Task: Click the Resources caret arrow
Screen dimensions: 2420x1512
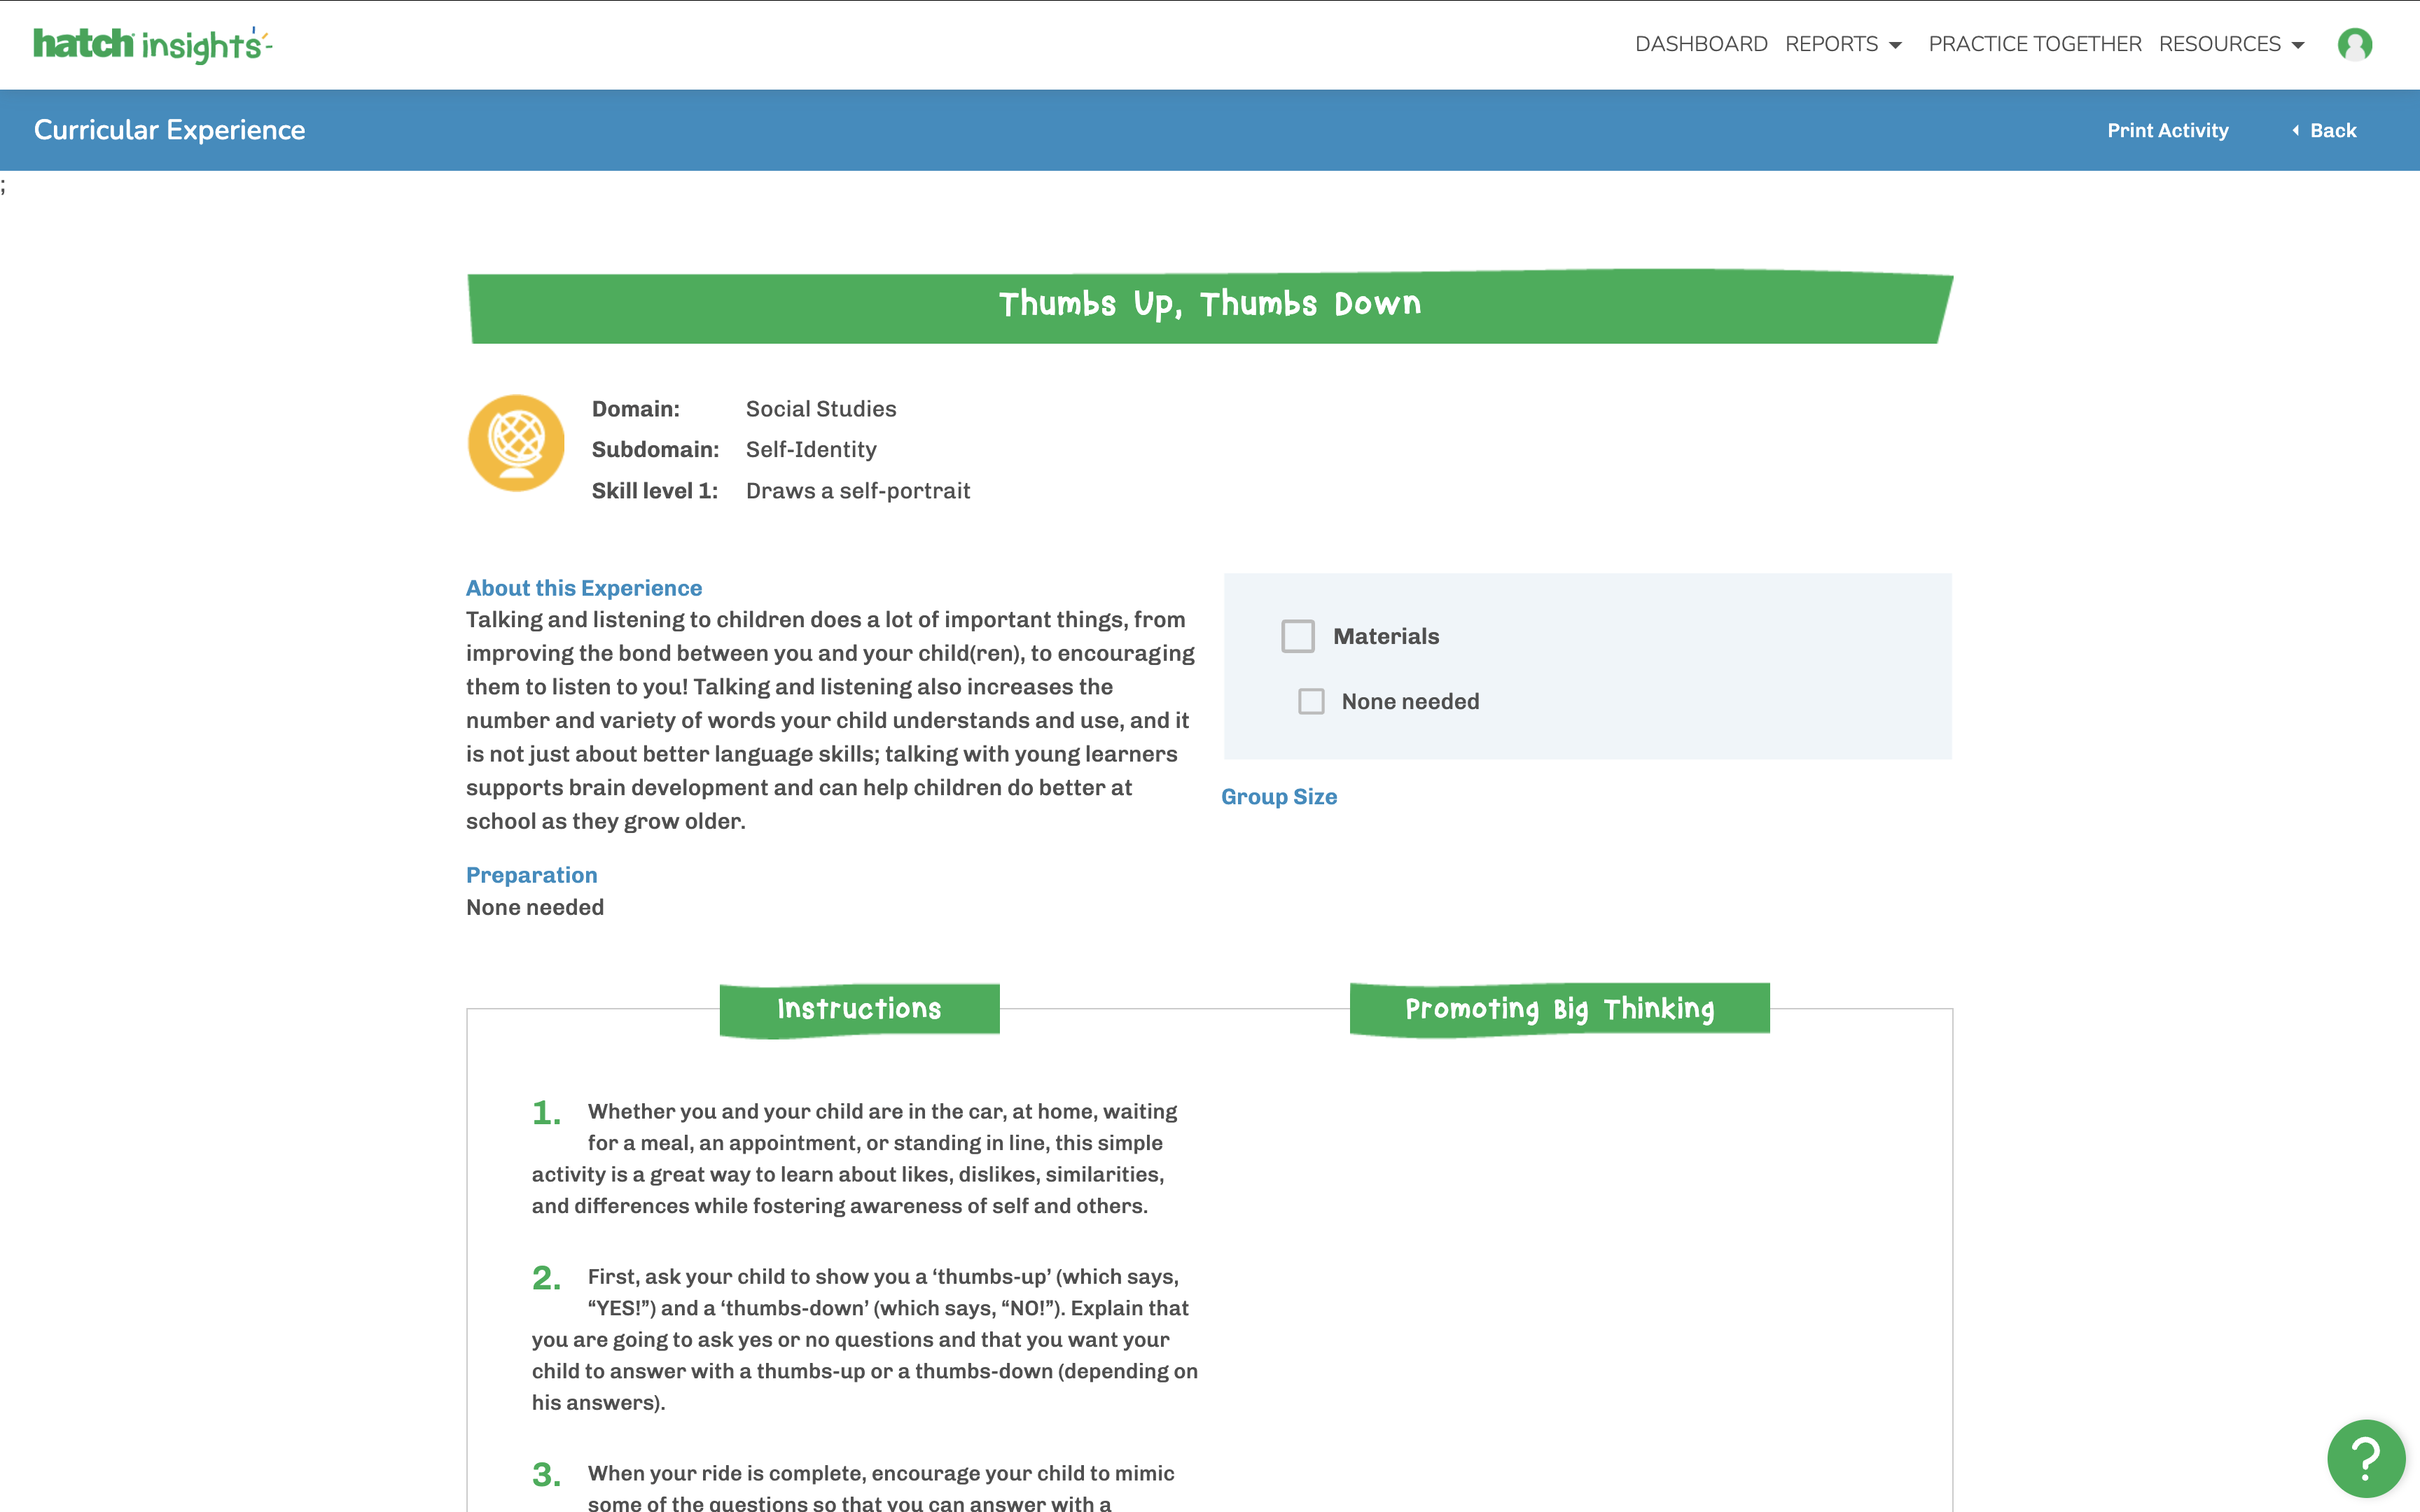Action: pos(2297,45)
